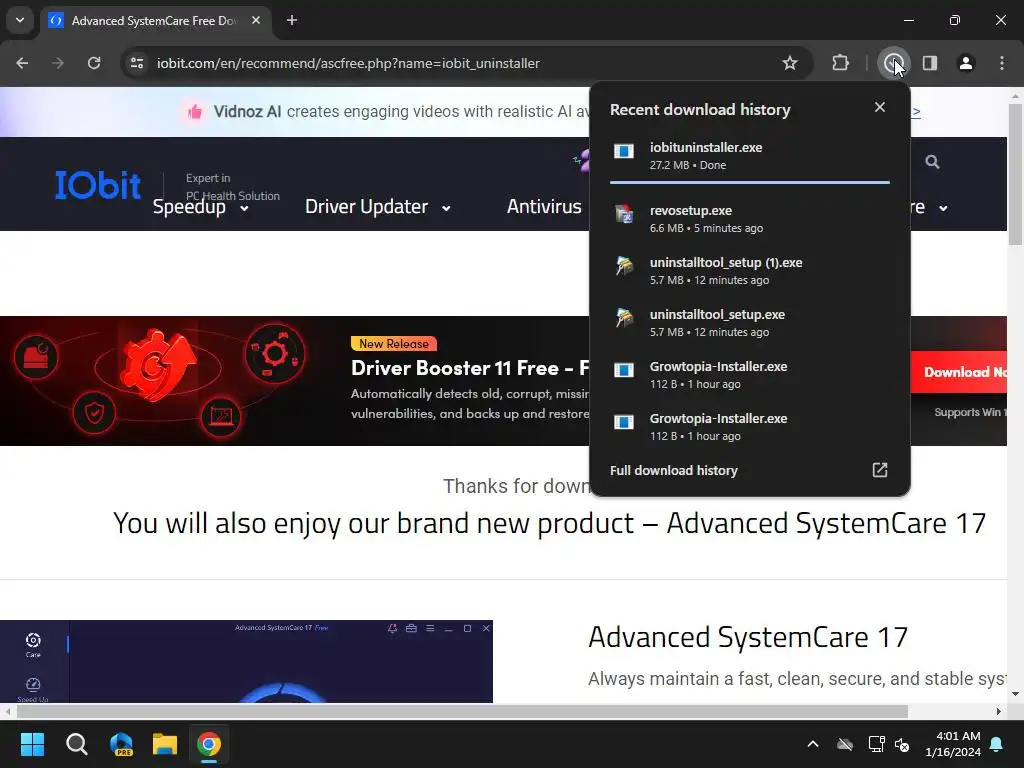The width and height of the screenshot is (1024, 768).
Task: Open Chrome three-dot menu
Action: tap(1002, 63)
